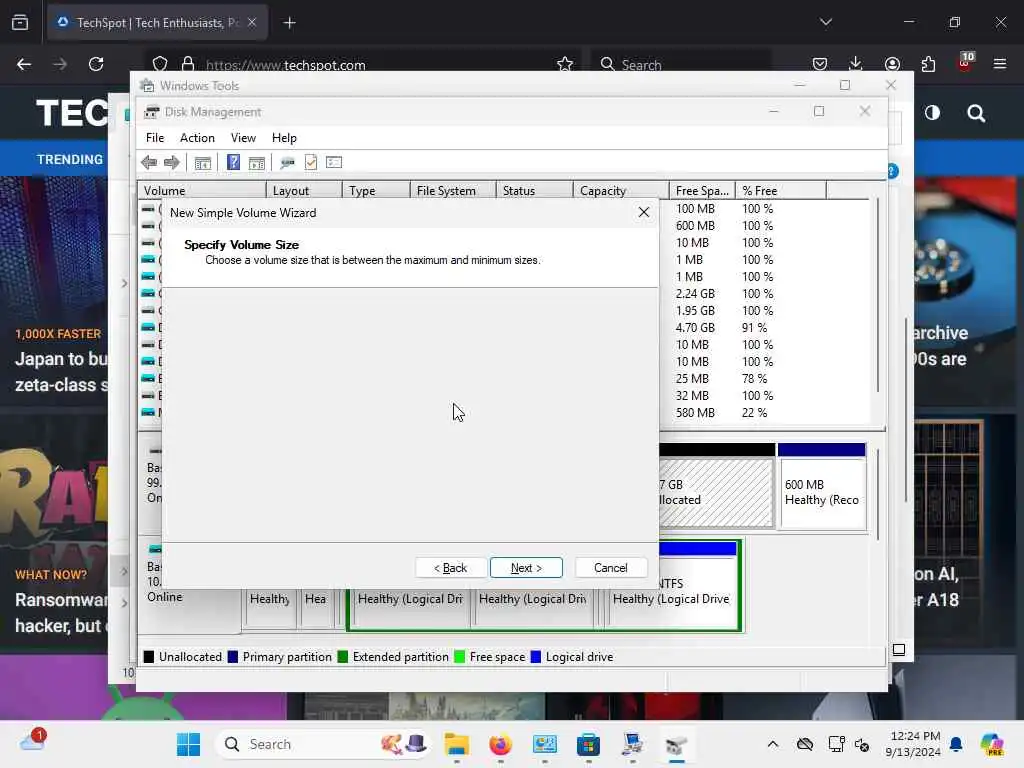Select the 600 MB Healthy recovery partition block

(x=822, y=487)
